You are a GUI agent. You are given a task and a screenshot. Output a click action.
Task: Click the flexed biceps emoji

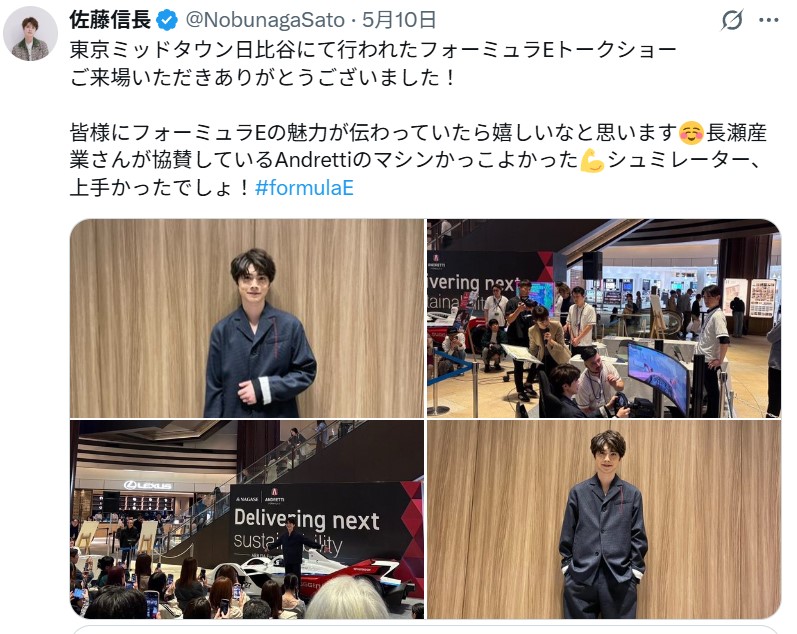[x=592, y=161]
